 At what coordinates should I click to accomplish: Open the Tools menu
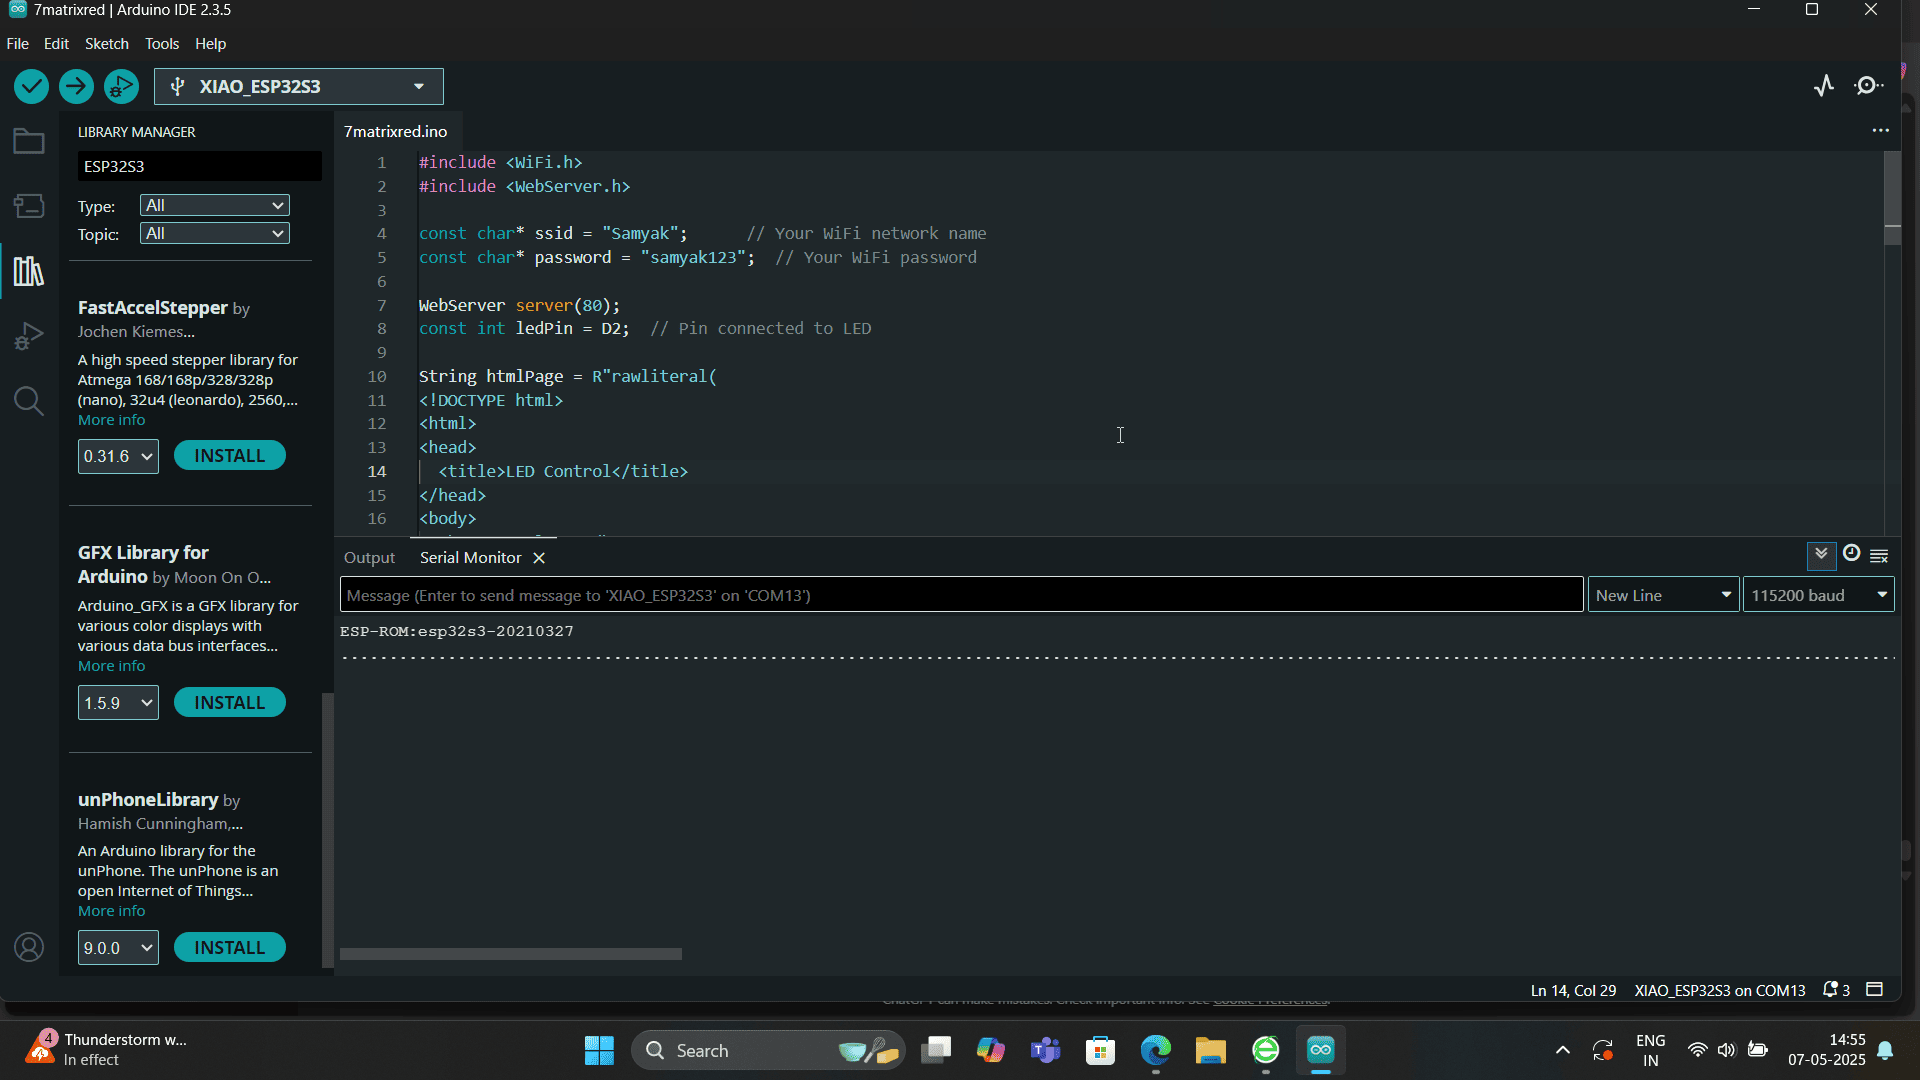click(162, 44)
